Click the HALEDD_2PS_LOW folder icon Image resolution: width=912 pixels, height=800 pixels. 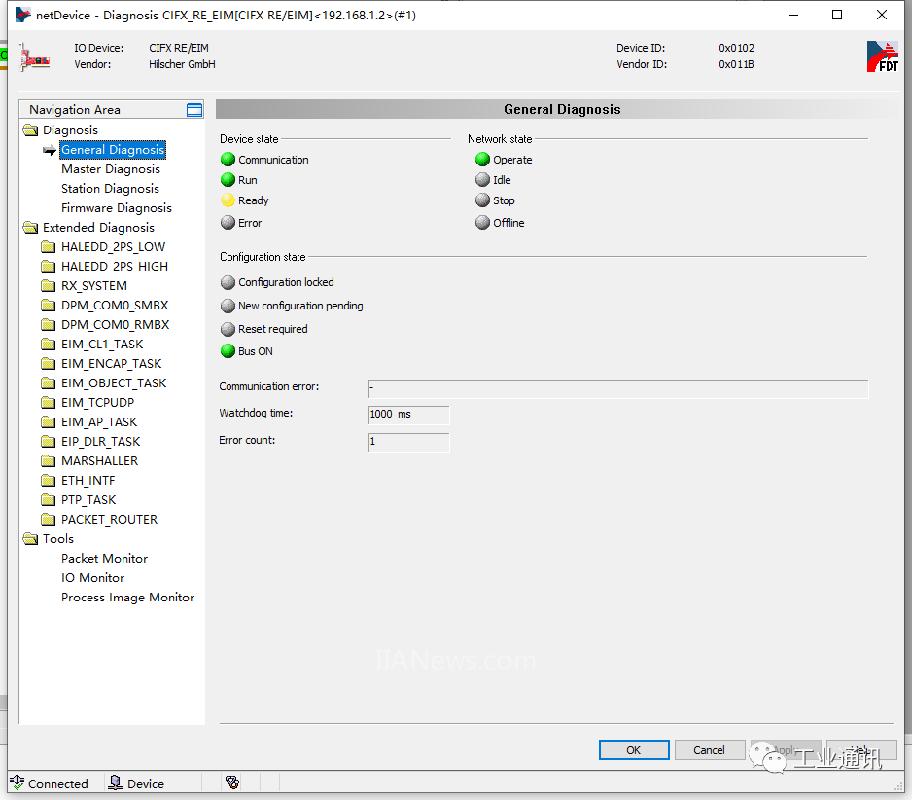tap(48, 247)
